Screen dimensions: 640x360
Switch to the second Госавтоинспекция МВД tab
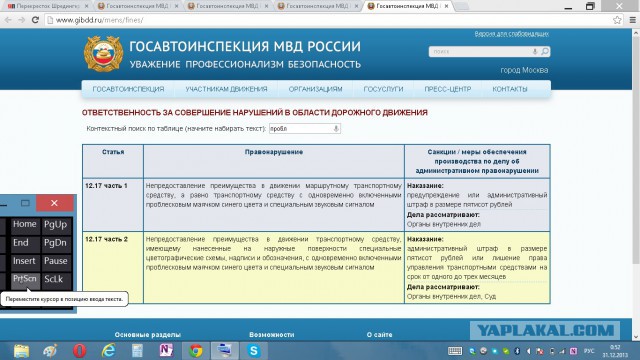[x=138, y=6]
